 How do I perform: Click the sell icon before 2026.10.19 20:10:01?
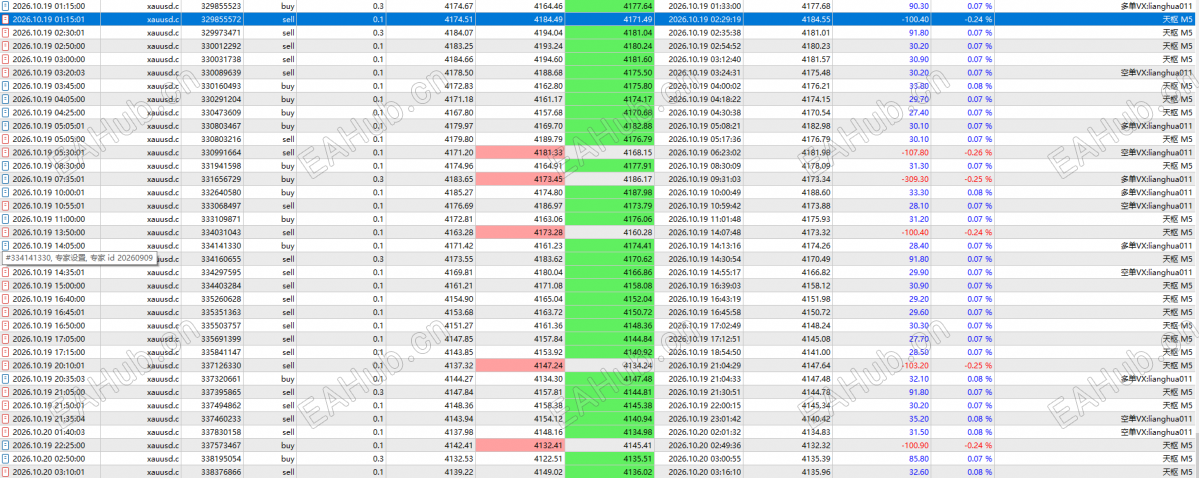(6, 365)
